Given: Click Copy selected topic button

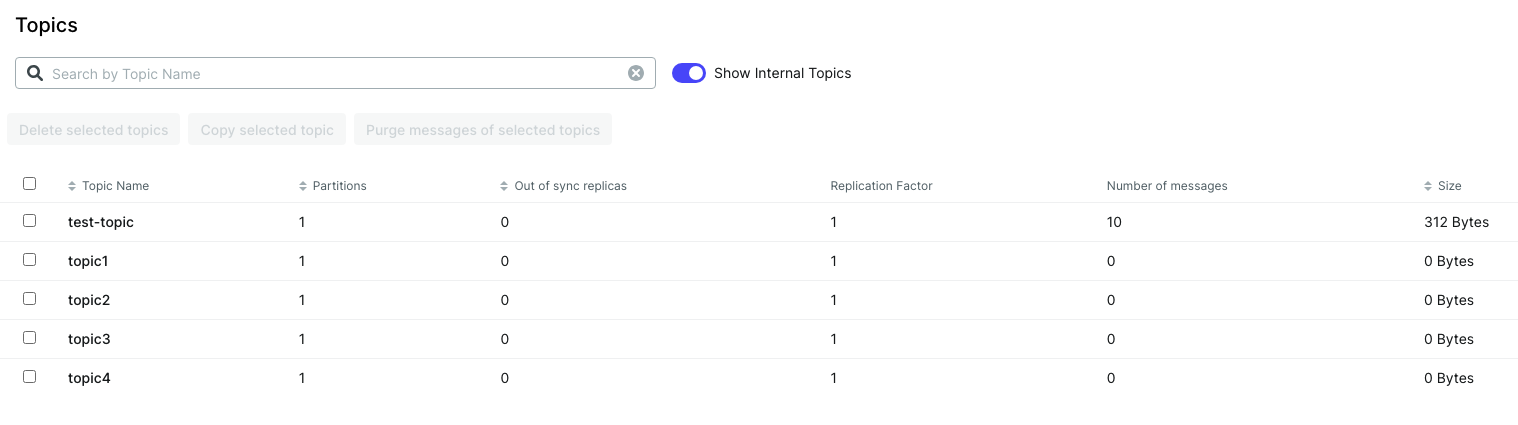Looking at the screenshot, I should [267, 130].
